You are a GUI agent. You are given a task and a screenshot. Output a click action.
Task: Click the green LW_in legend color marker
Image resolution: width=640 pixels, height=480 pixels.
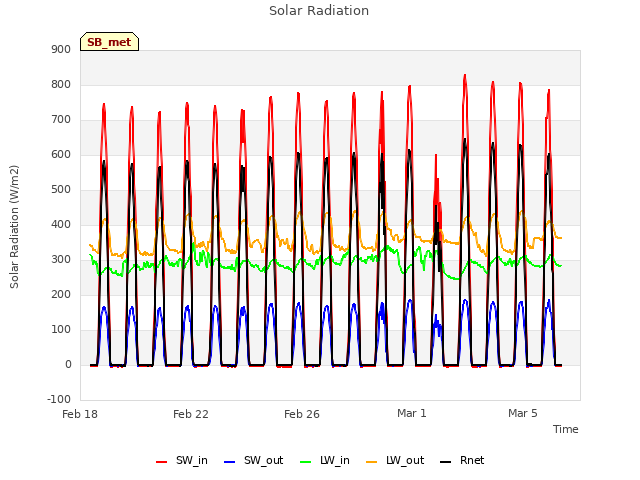(x=305, y=462)
